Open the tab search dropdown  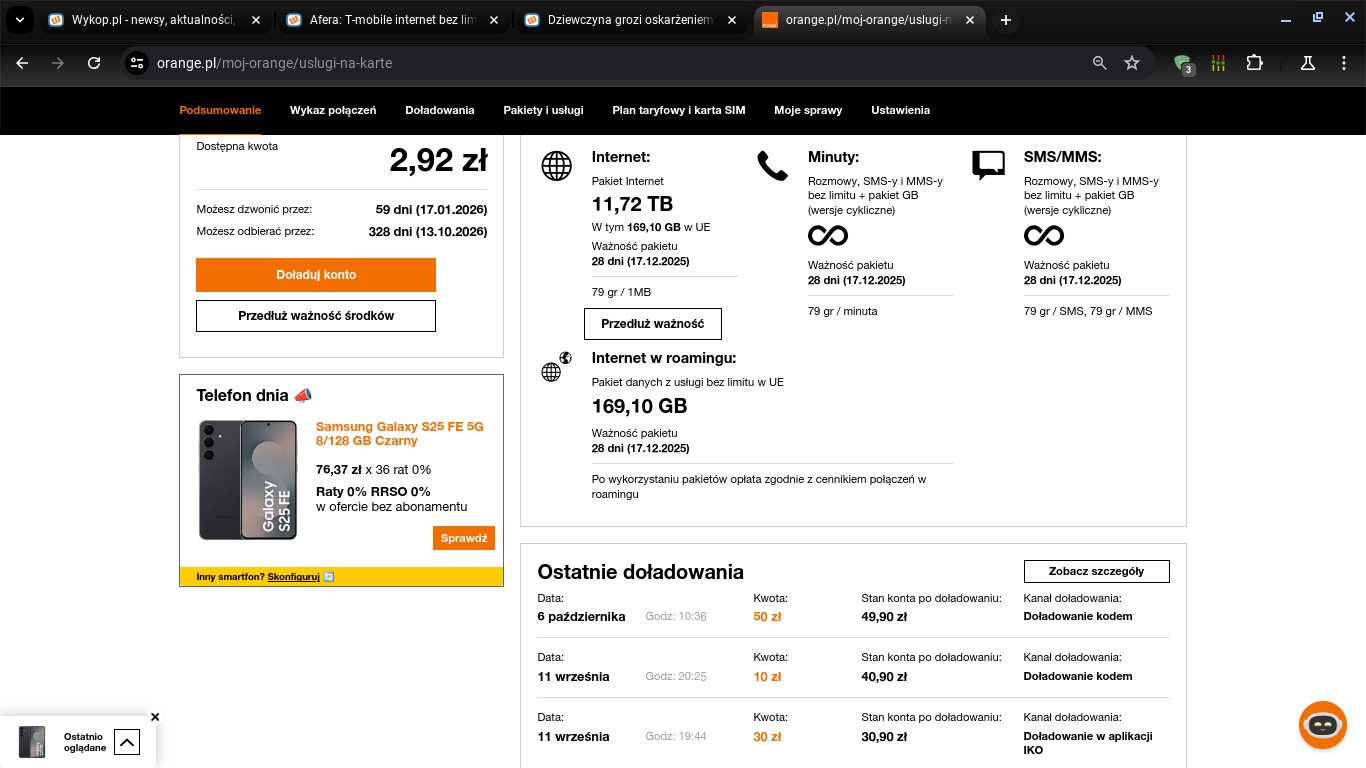19,20
